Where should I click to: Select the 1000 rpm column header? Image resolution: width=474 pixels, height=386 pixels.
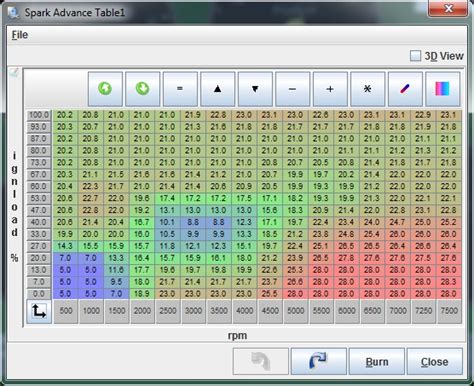[91, 311]
